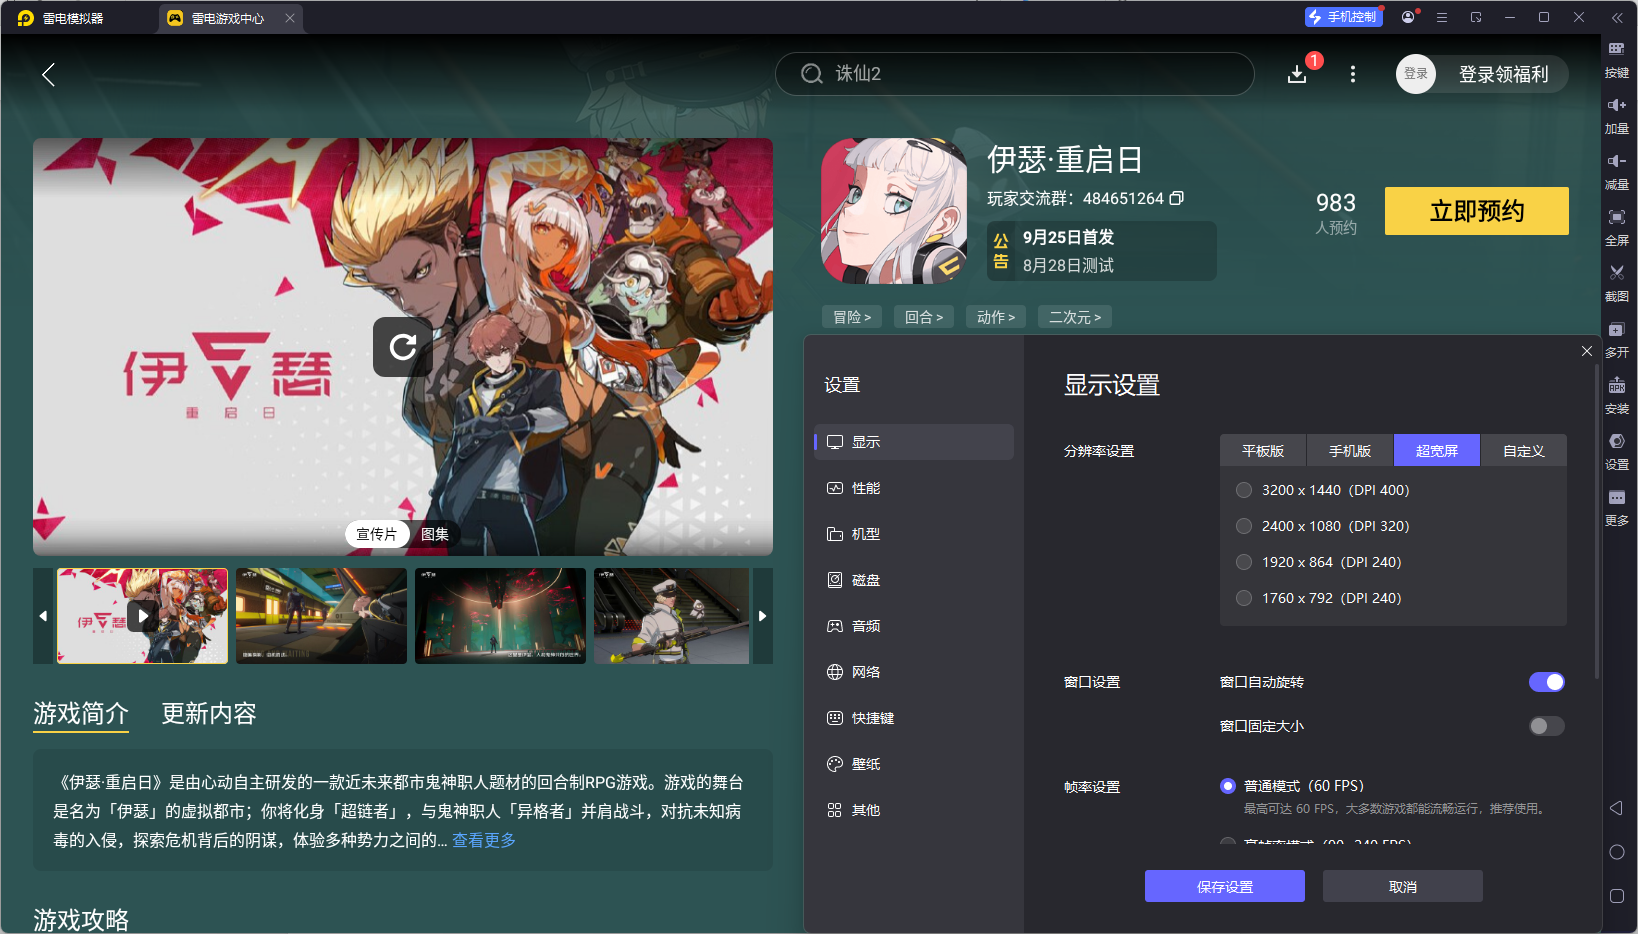Show next thumbnails with right arrow
Viewport: 1638px width, 934px height.
pyautogui.click(x=763, y=616)
